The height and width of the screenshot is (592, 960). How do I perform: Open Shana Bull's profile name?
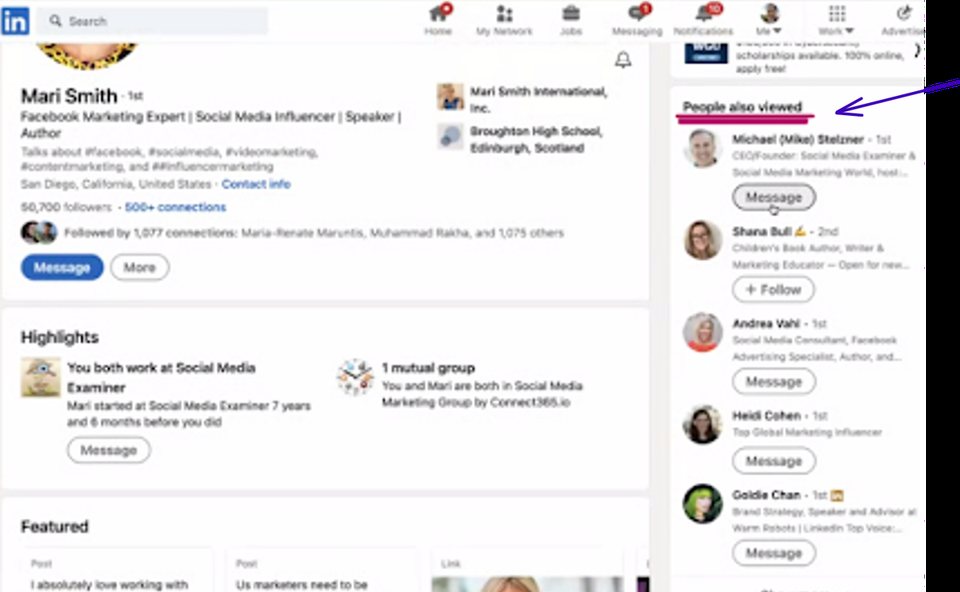click(762, 231)
